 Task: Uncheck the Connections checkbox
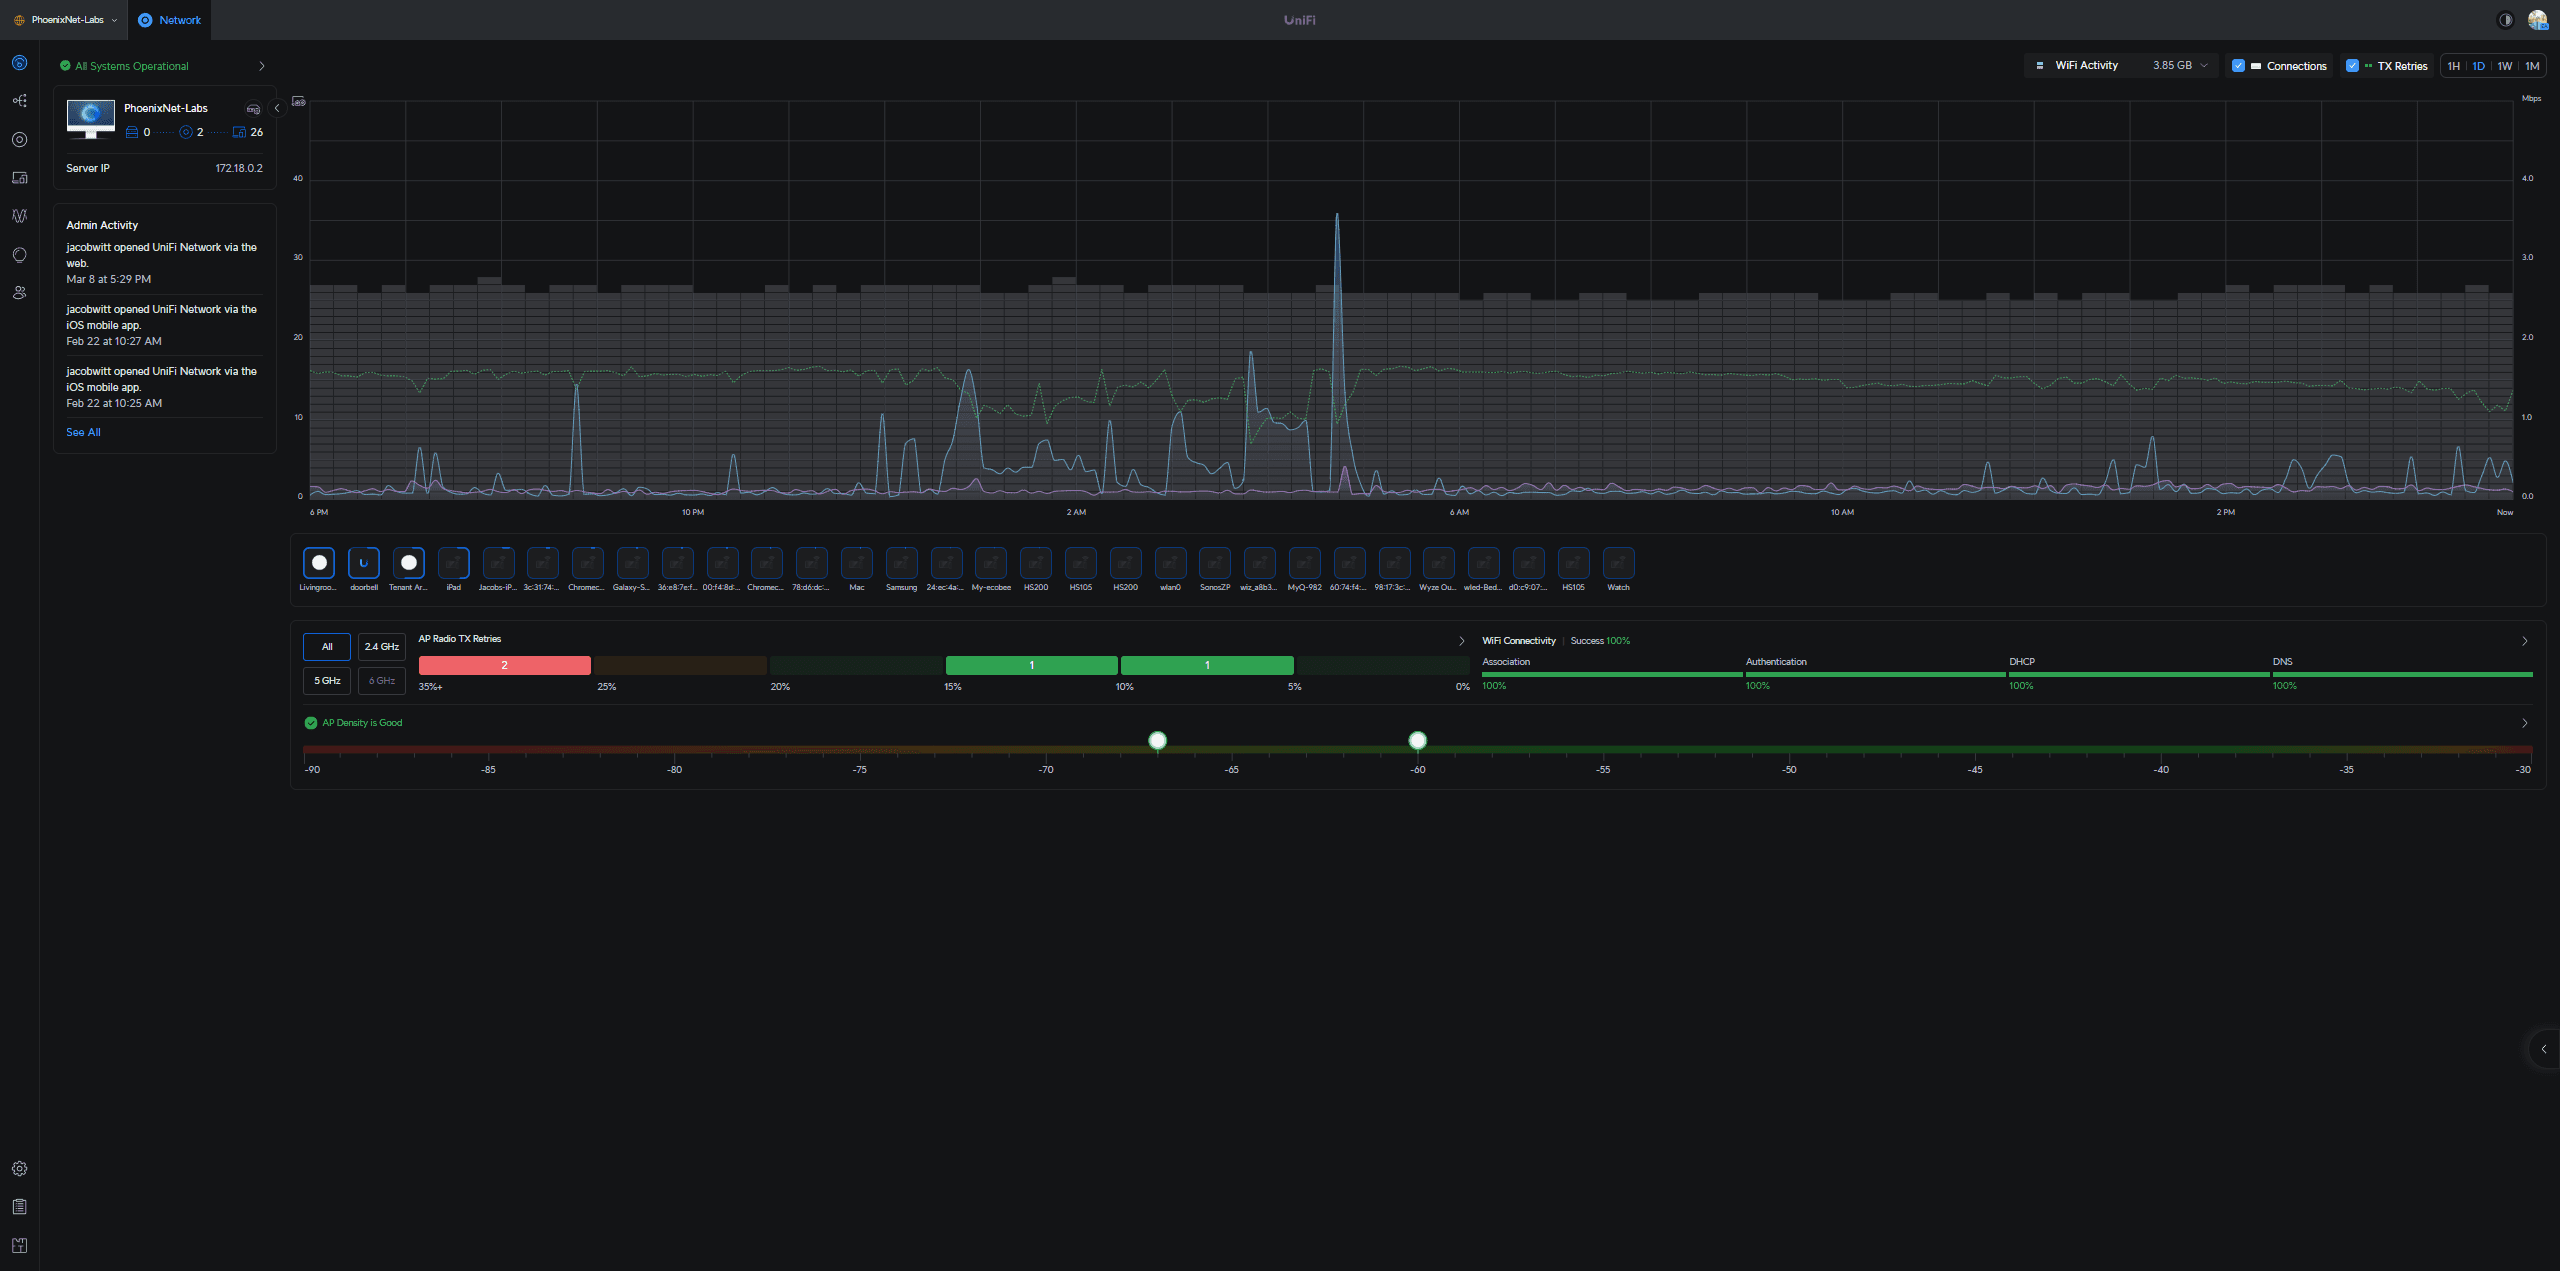[2238, 66]
